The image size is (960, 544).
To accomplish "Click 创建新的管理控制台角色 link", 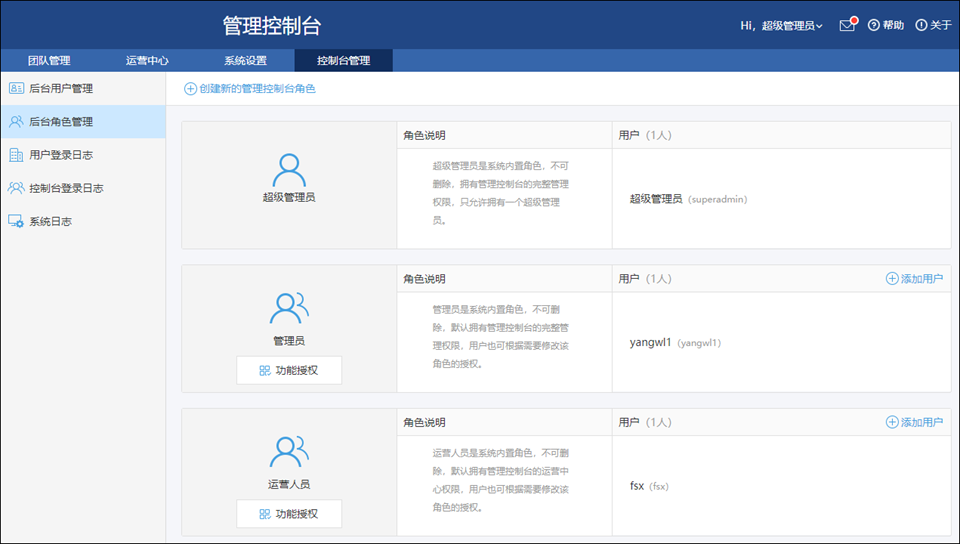I will tap(250, 89).
